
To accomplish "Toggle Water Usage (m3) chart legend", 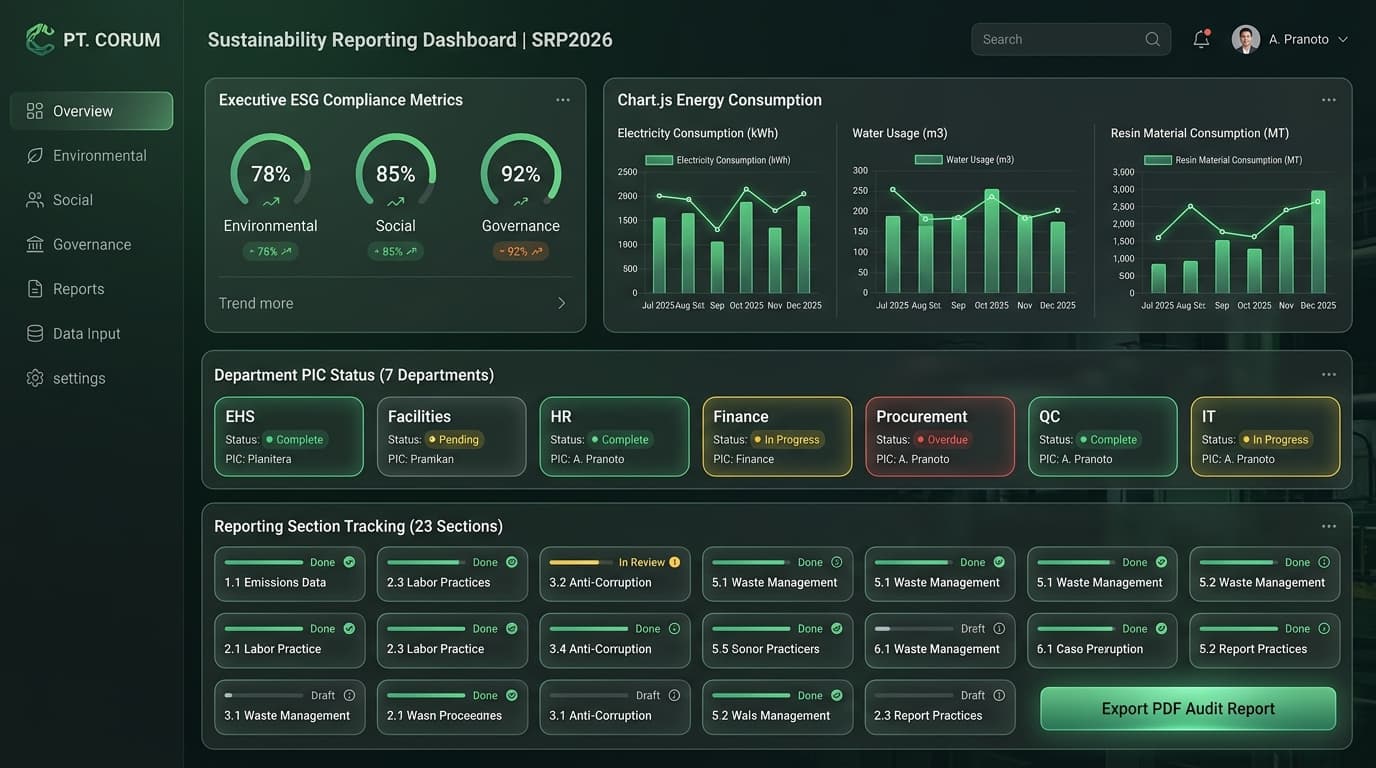I will 964,160.
